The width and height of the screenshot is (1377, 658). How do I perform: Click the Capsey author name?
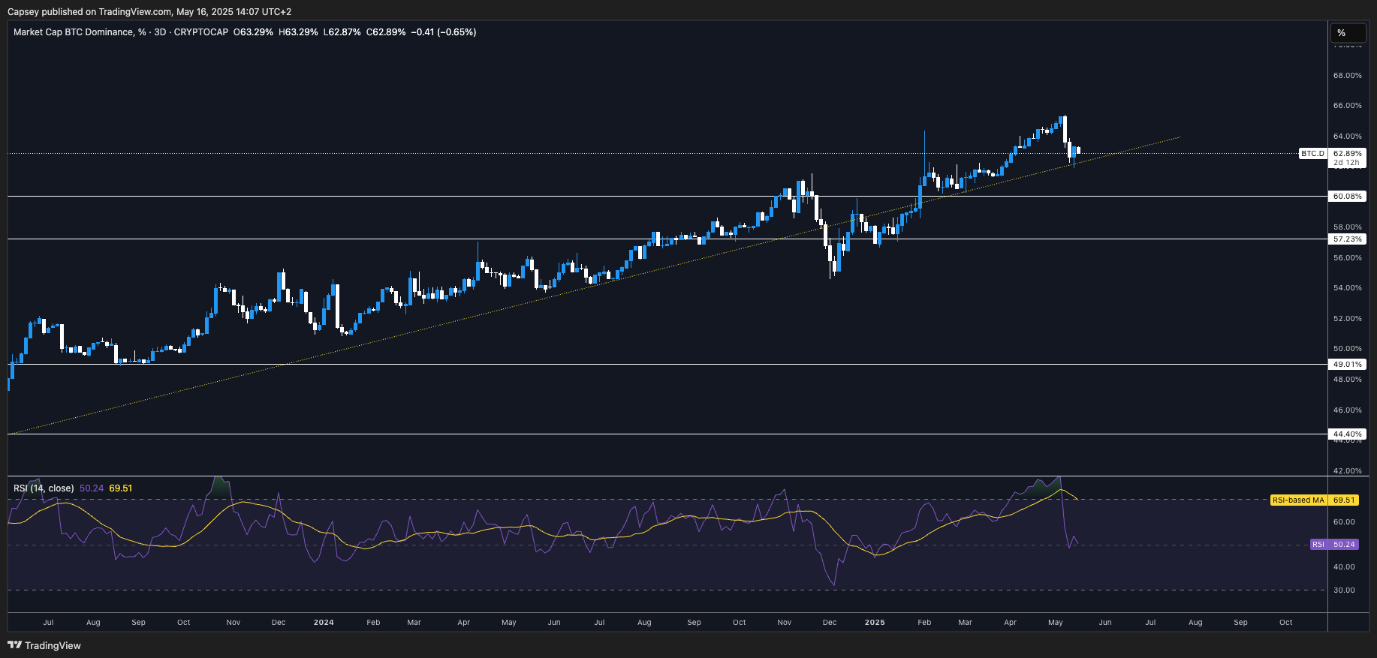(x=21, y=12)
